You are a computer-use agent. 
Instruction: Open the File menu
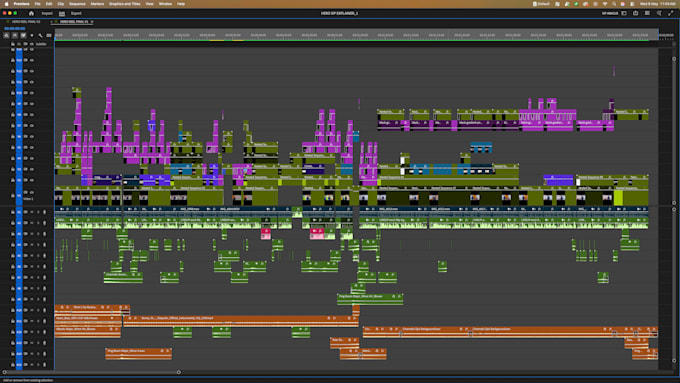37,4
